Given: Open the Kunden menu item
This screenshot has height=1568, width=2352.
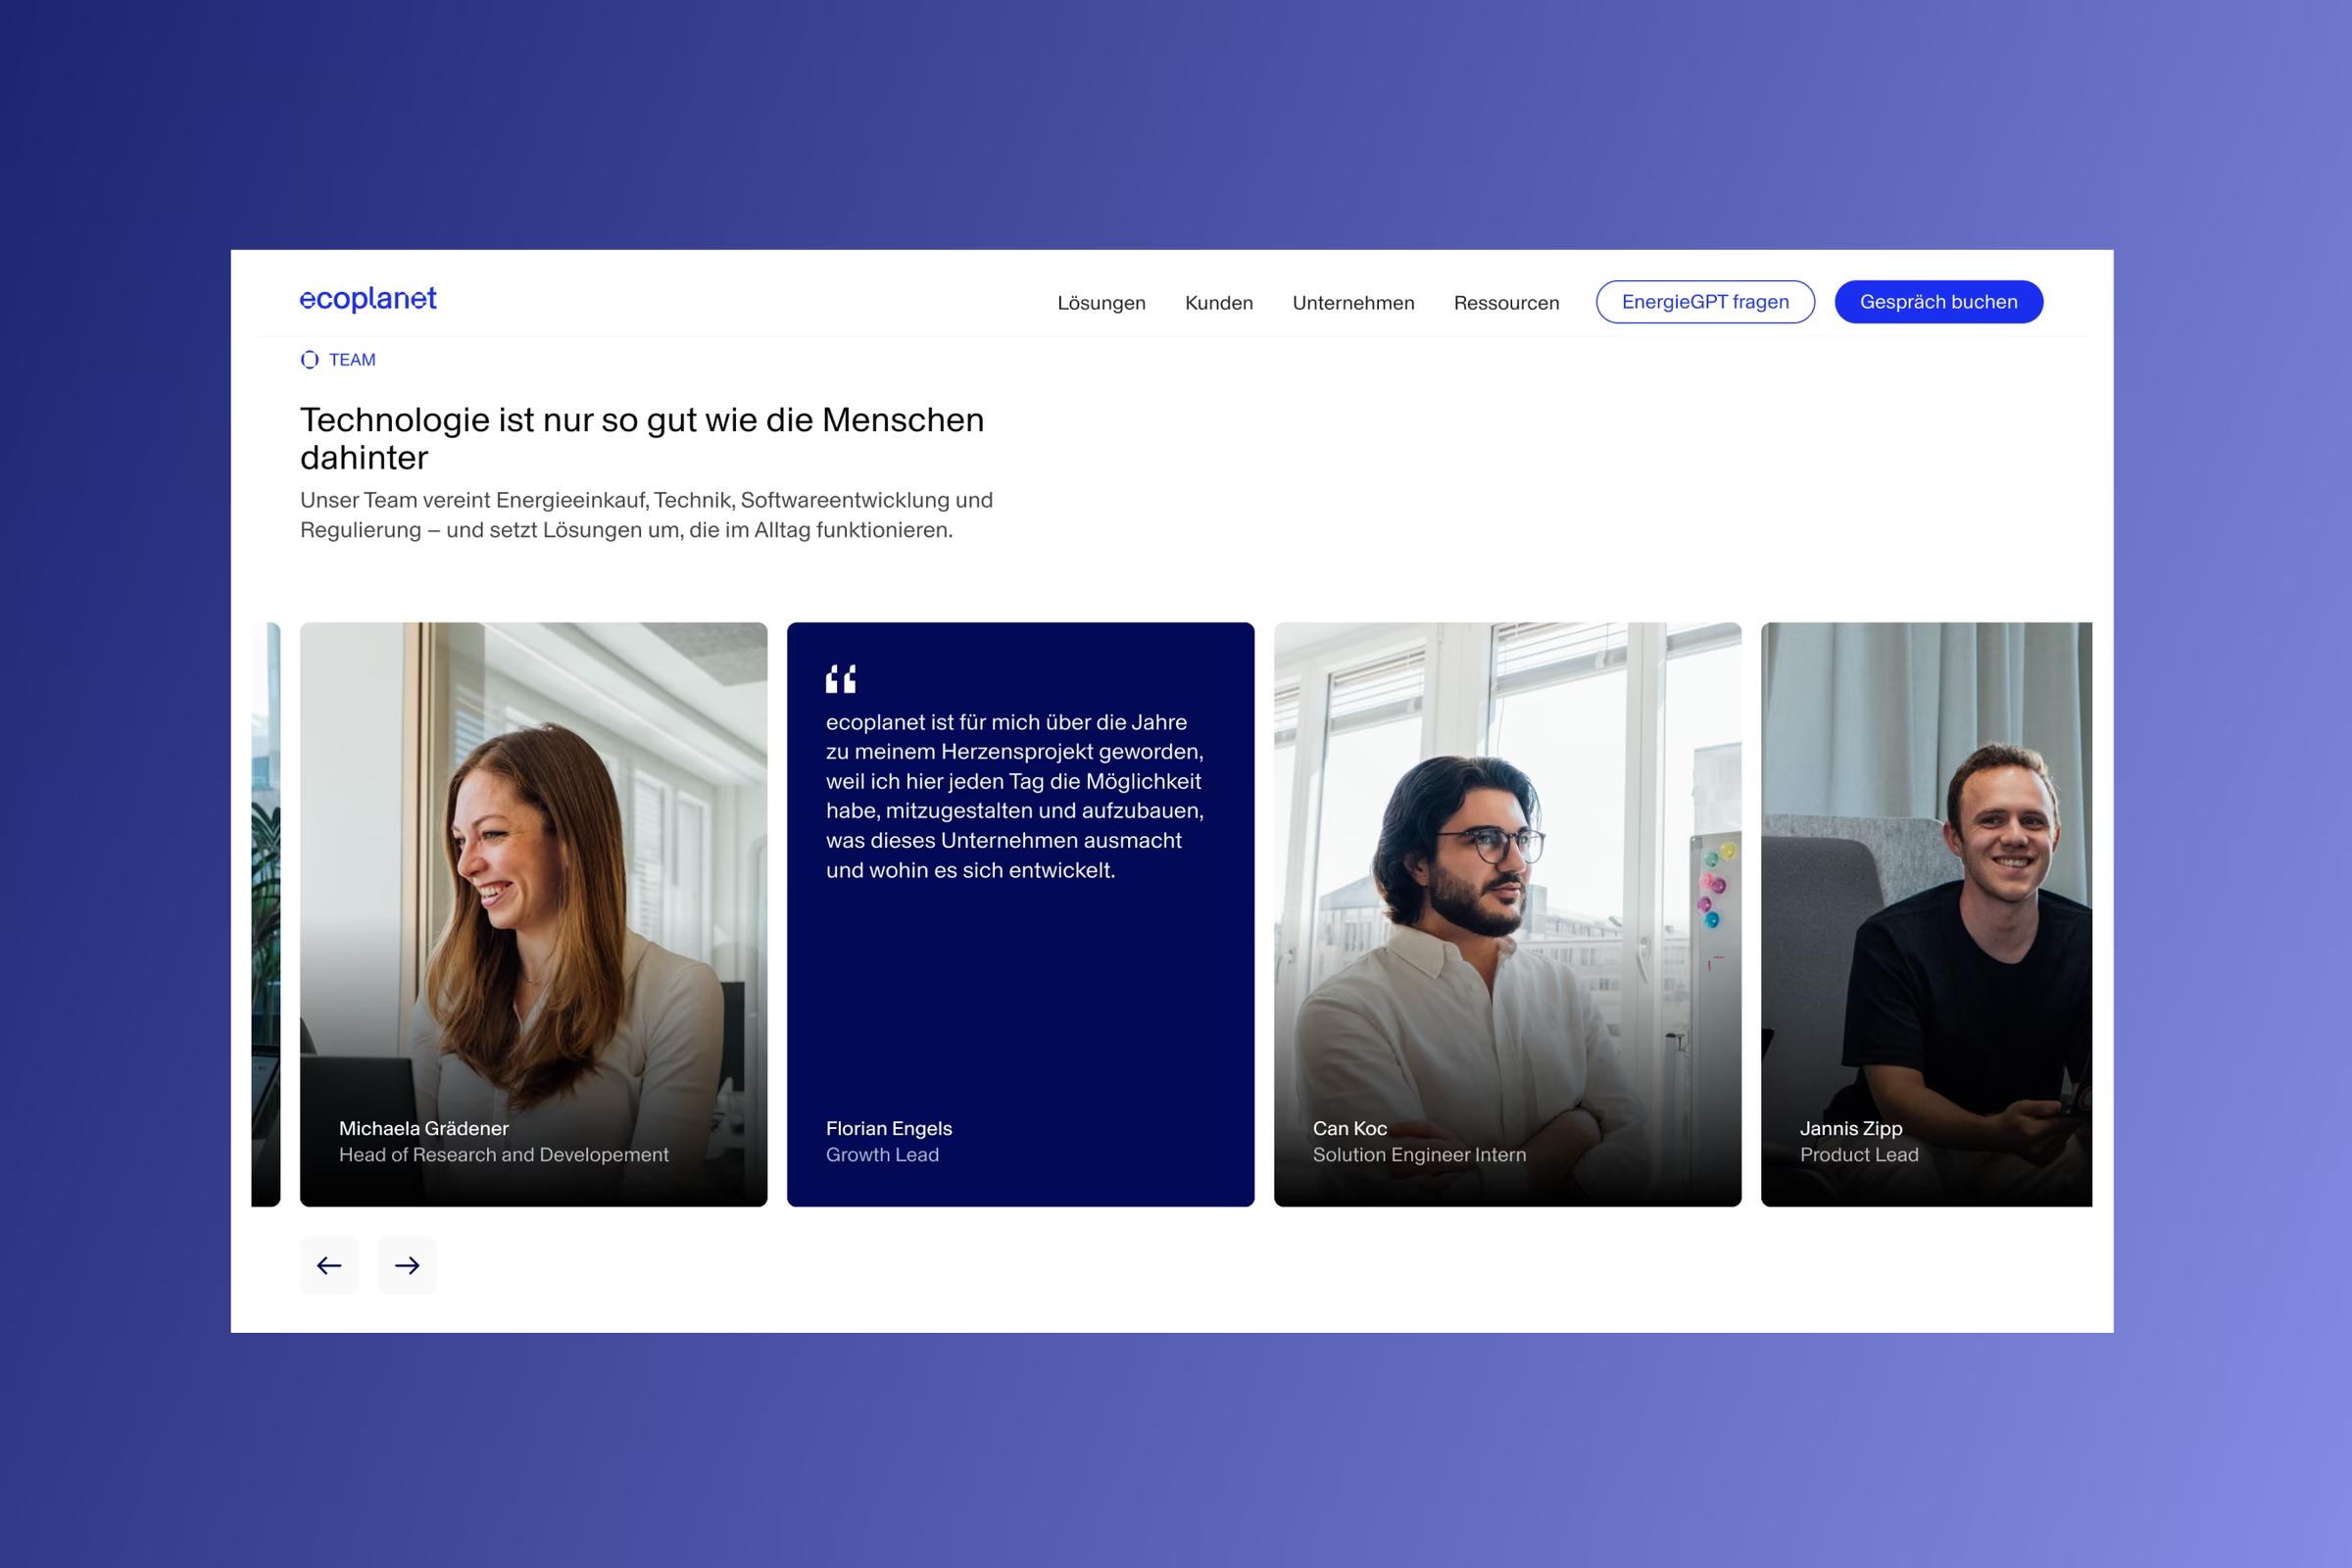Looking at the screenshot, I should point(1218,302).
